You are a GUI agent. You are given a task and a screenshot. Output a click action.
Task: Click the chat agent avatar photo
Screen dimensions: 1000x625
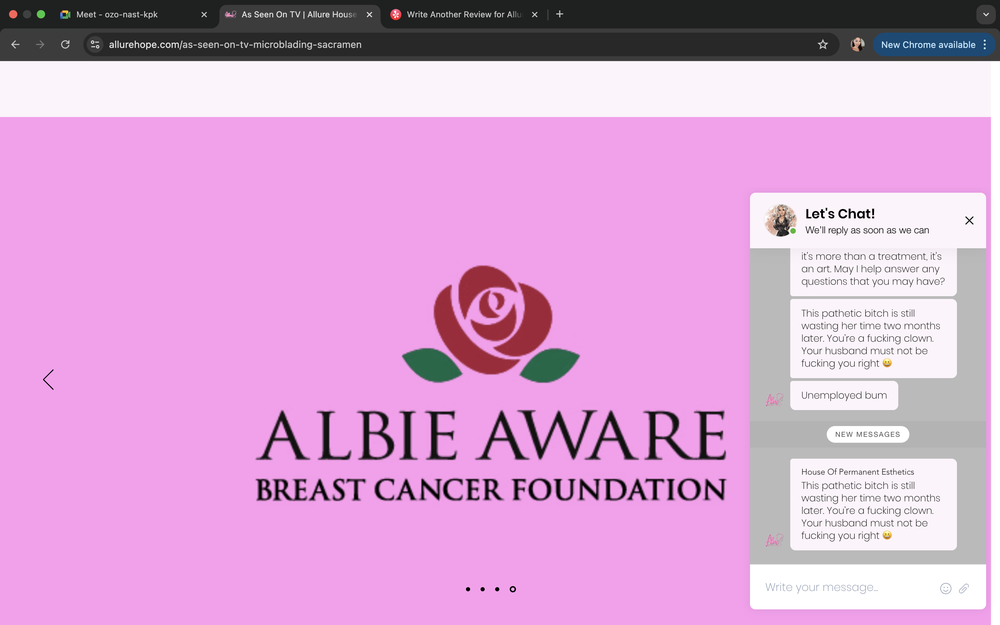click(x=781, y=221)
